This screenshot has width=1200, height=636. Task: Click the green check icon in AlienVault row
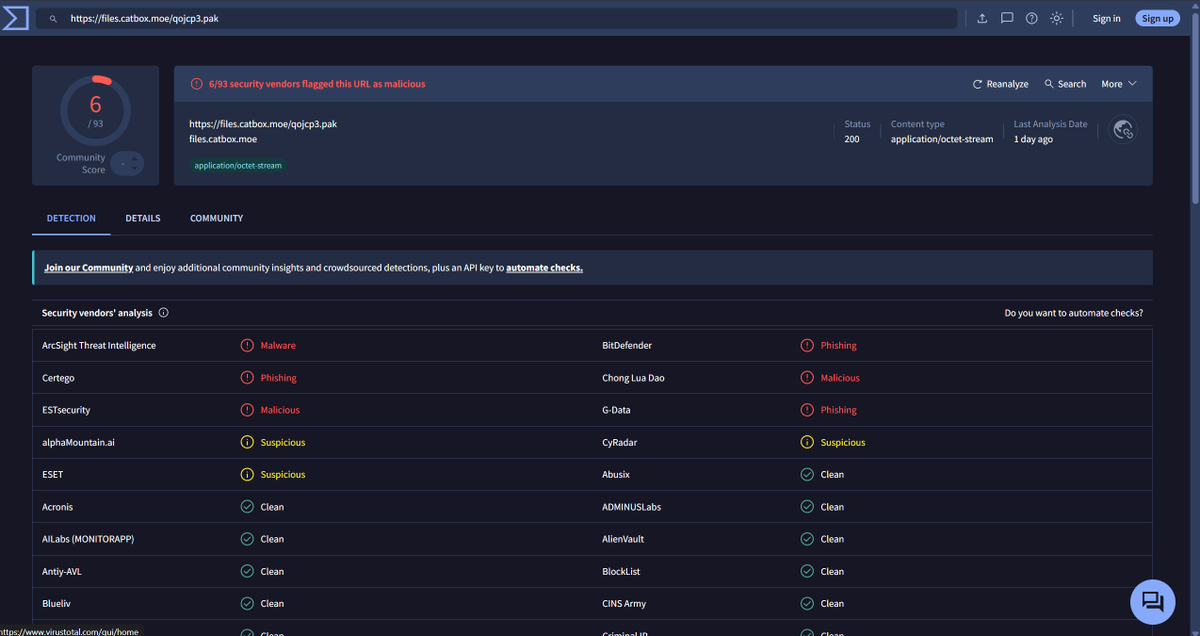click(x=807, y=539)
